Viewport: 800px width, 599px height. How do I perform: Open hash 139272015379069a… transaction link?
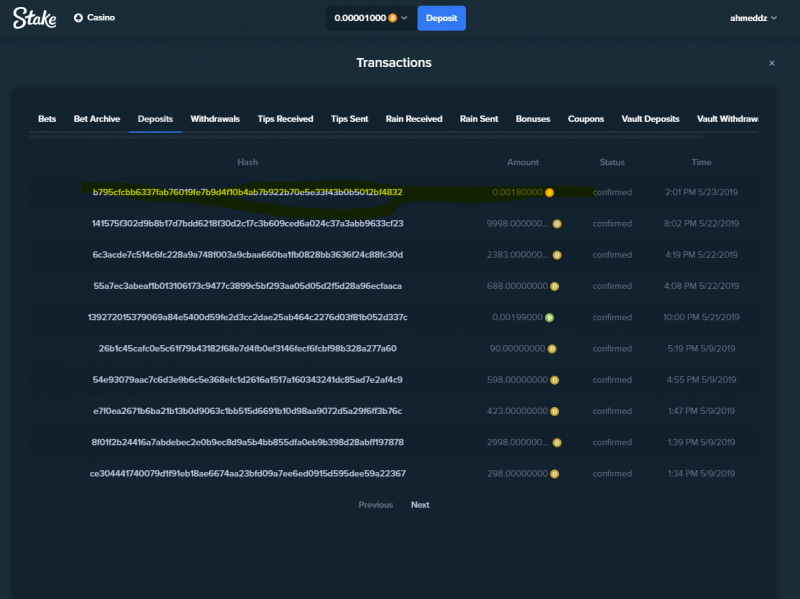[x=247, y=317]
